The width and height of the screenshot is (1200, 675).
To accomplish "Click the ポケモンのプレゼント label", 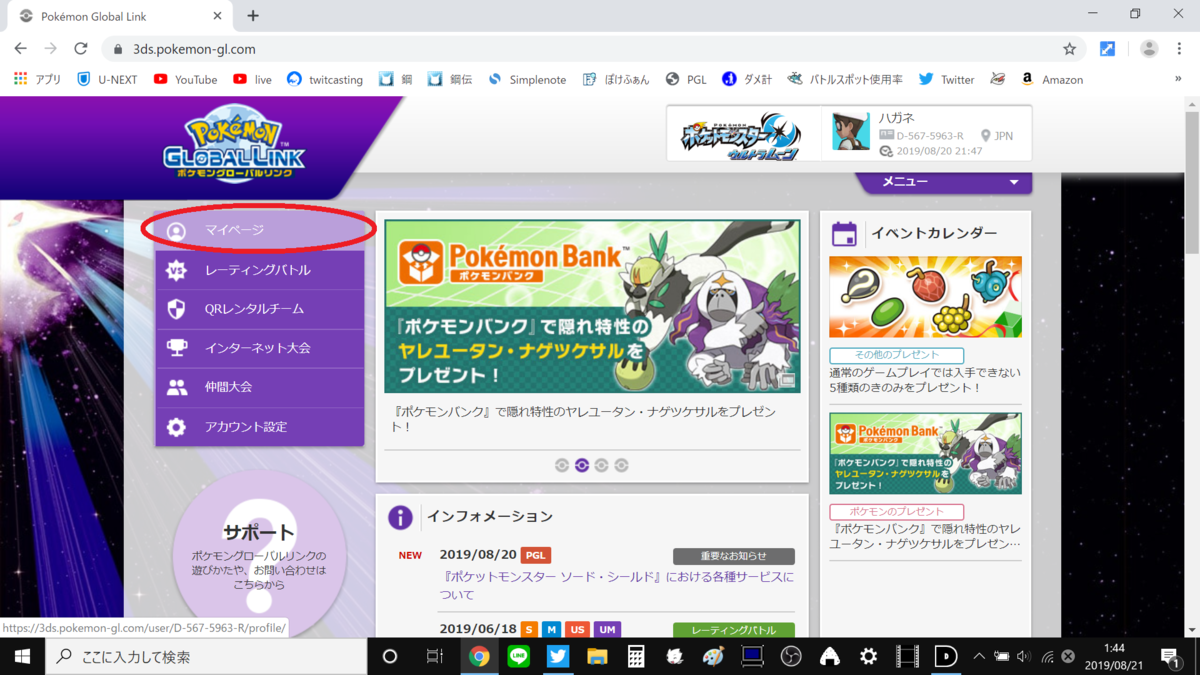I will (x=896, y=512).
